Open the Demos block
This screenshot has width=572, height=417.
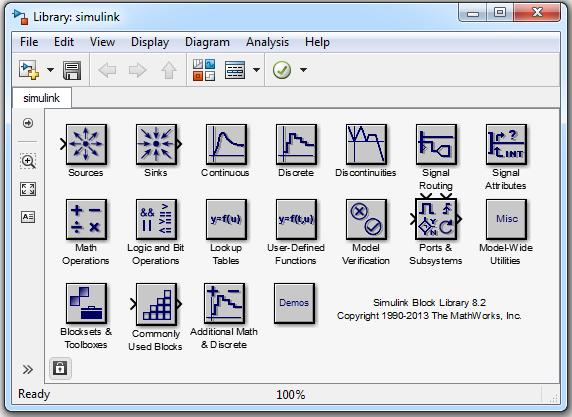coord(294,304)
